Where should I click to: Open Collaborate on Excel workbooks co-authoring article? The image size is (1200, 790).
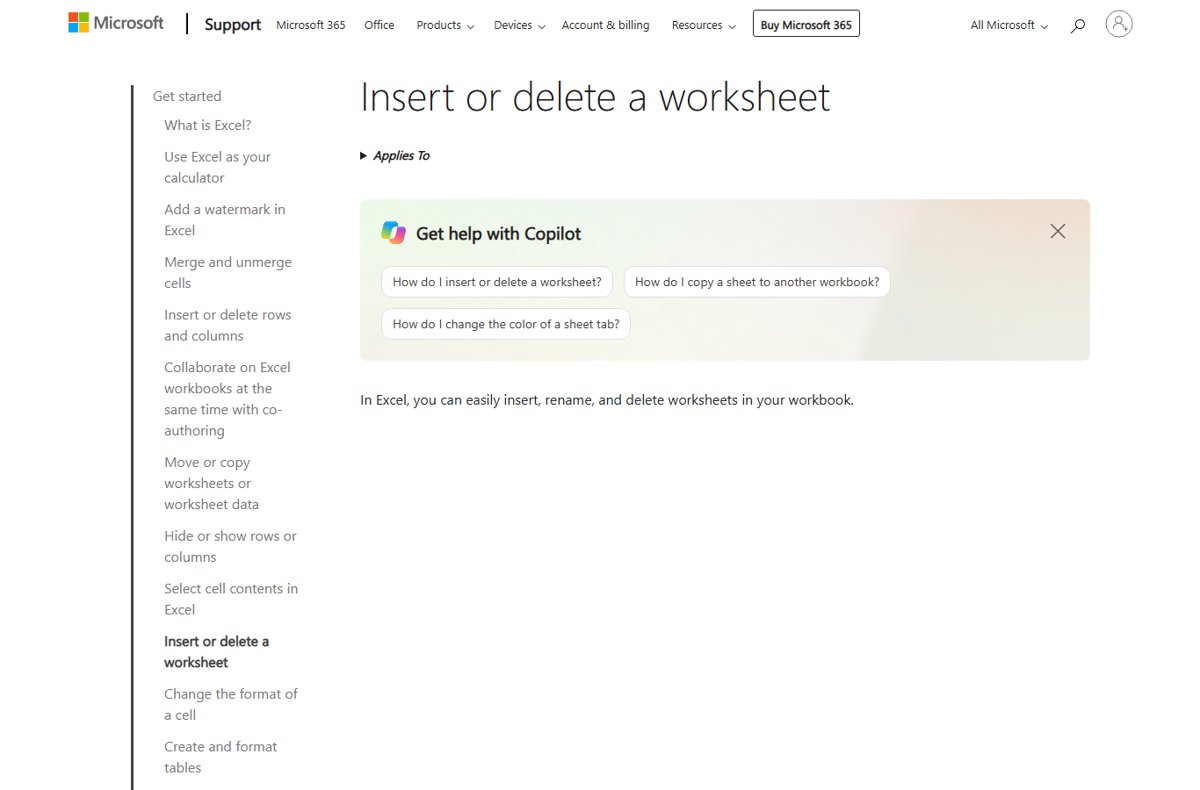click(227, 399)
